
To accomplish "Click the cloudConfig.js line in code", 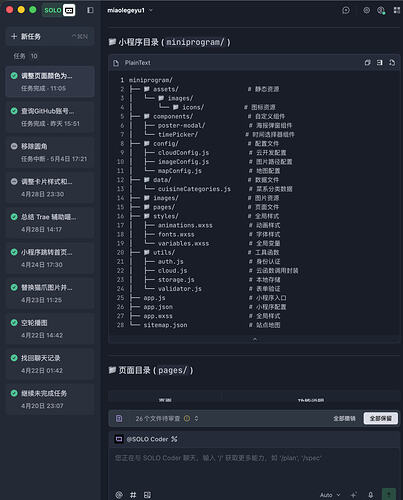I will tap(184, 153).
